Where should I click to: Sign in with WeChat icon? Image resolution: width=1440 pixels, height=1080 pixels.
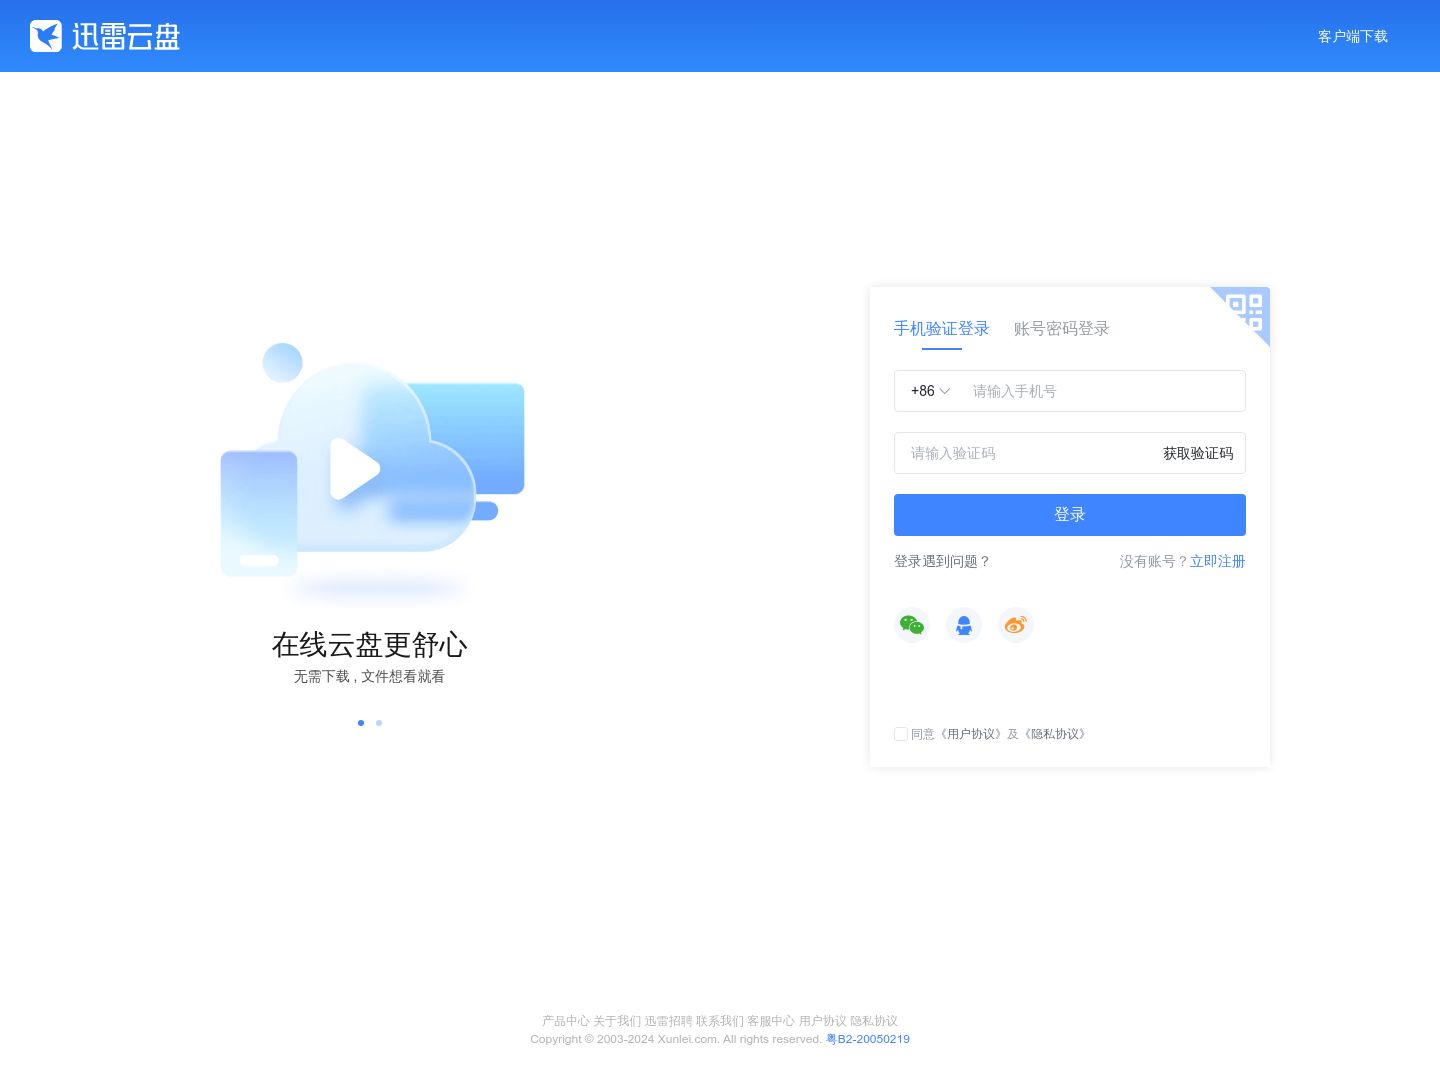912,625
